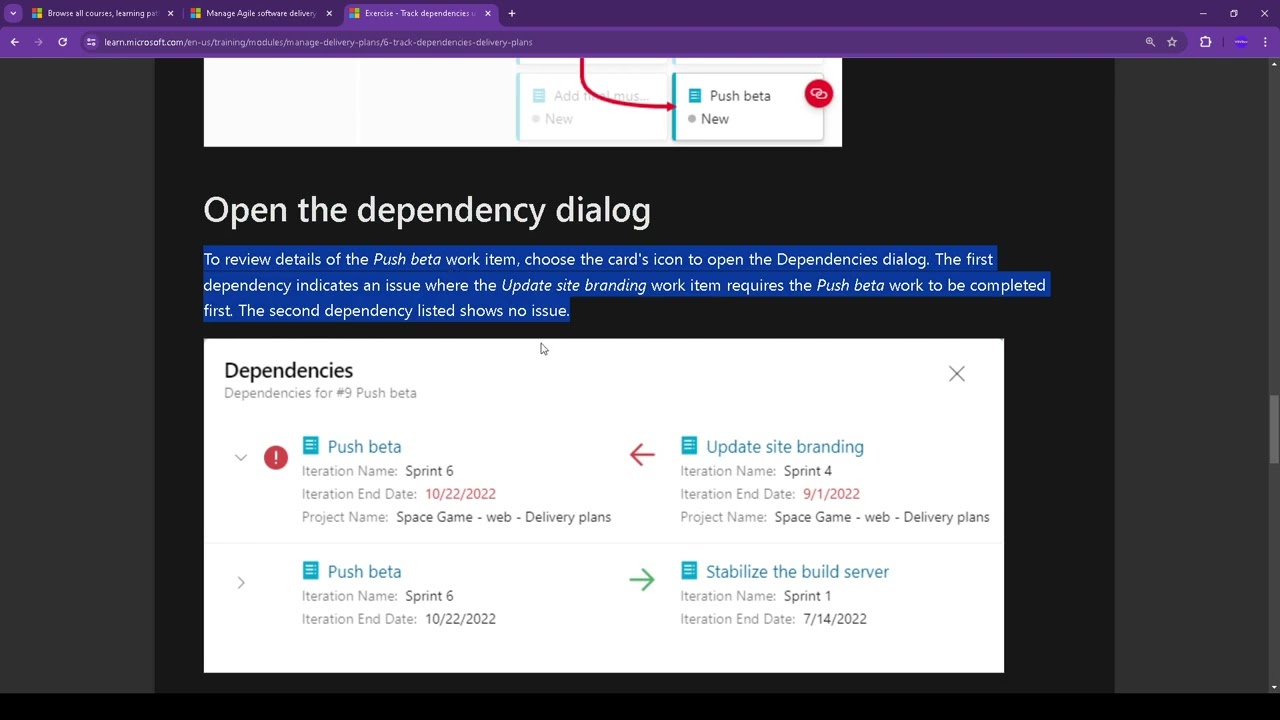Click the work item icon beside first Push beta
This screenshot has width=1280, height=720.
tap(311, 445)
